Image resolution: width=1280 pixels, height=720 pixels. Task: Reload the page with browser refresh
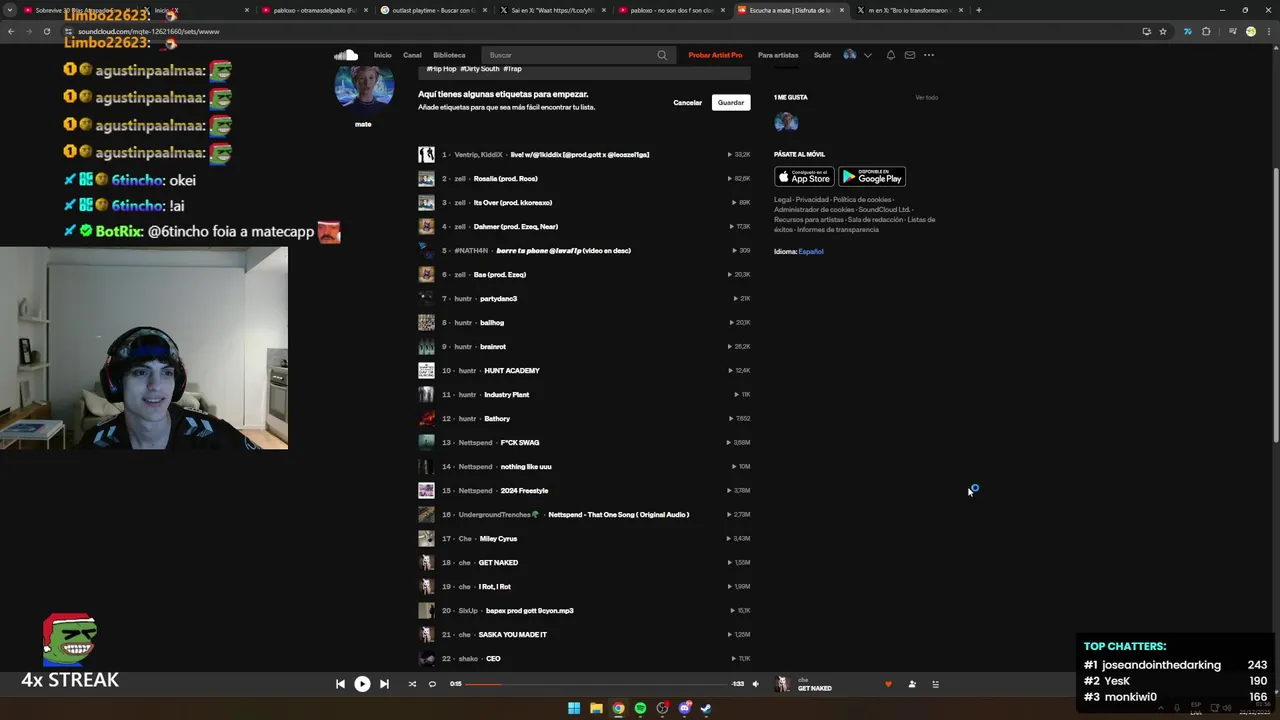[x=46, y=31]
